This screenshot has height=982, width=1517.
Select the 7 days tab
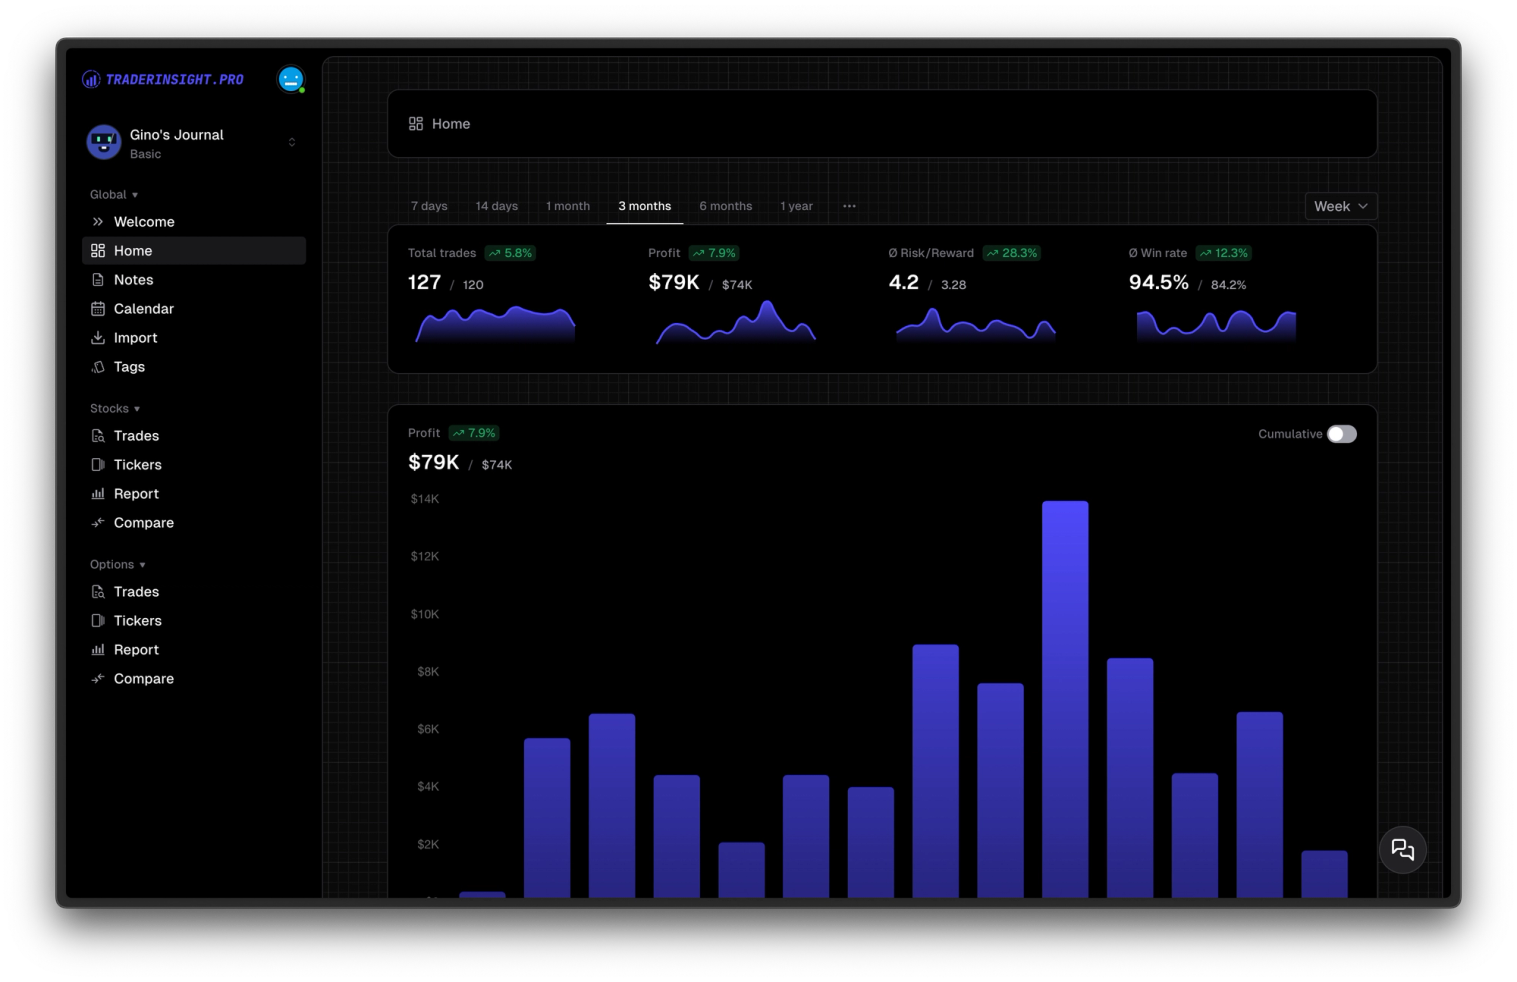[x=429, y=206]
